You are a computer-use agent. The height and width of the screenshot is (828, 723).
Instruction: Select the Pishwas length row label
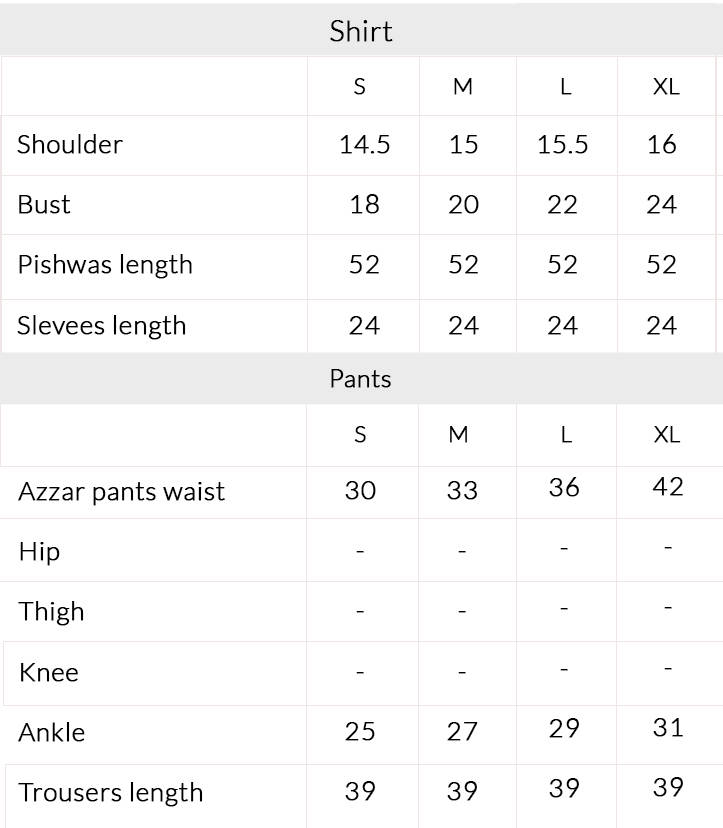point(105,265)
